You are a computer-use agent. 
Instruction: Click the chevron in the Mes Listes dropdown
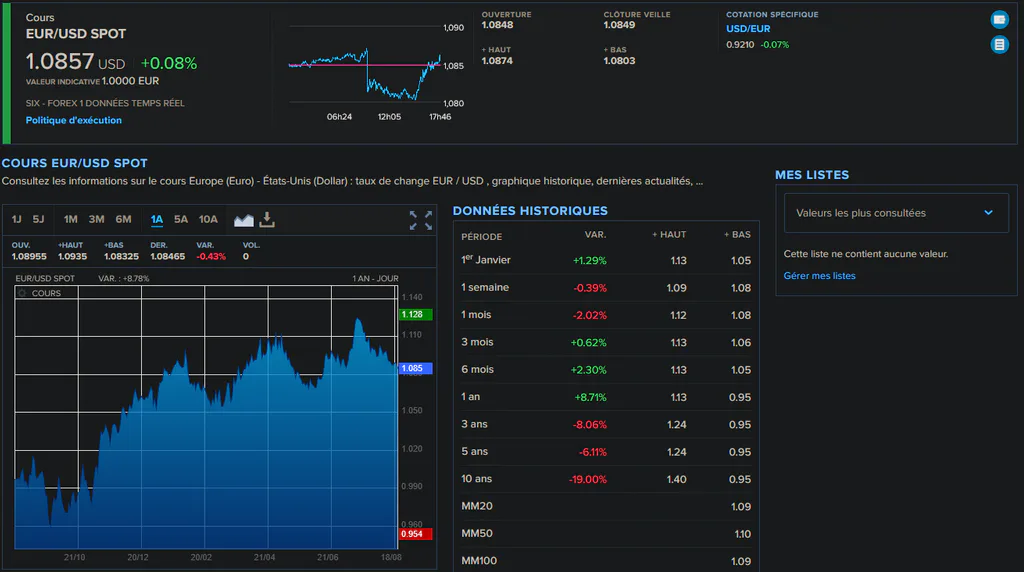[988, 213]
